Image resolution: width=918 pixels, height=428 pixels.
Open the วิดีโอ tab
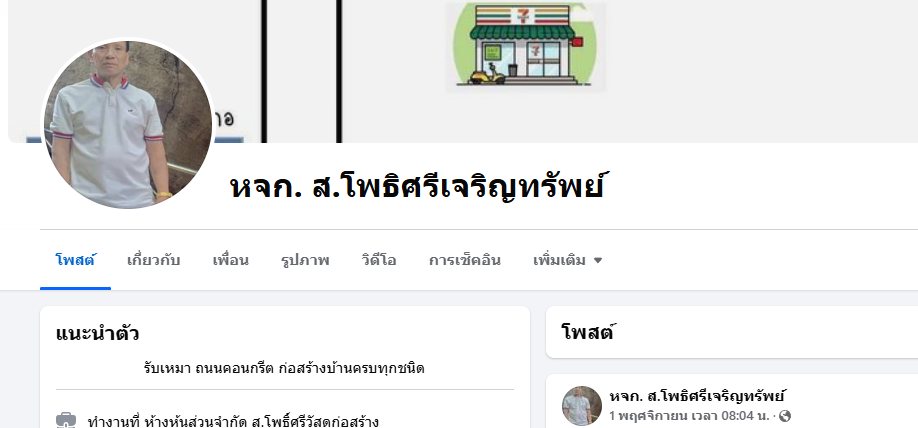click(x=379, y=260)
